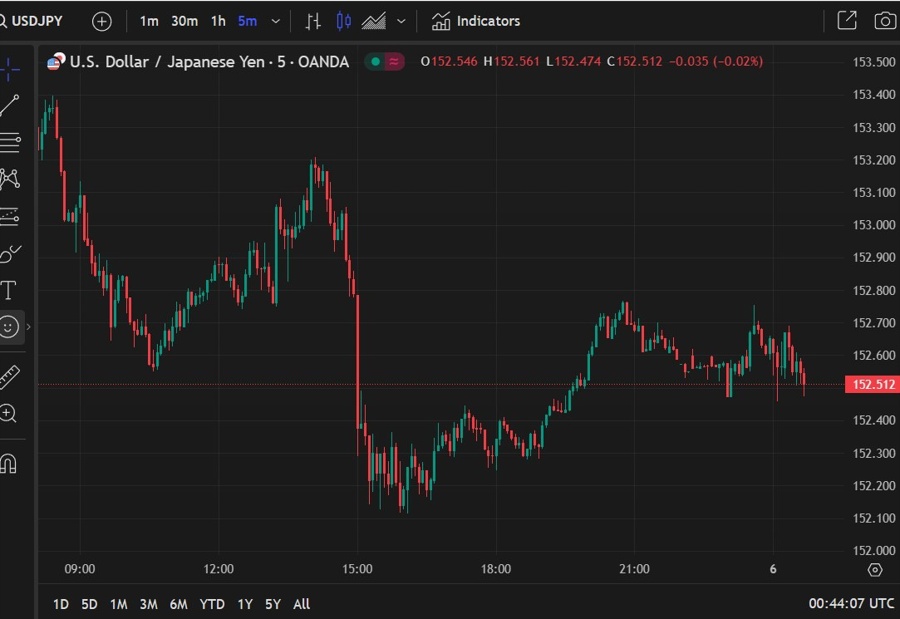Click the 153.000 price axis label
This screenshot has height=619, width=900.
click(x=874, y=225)
